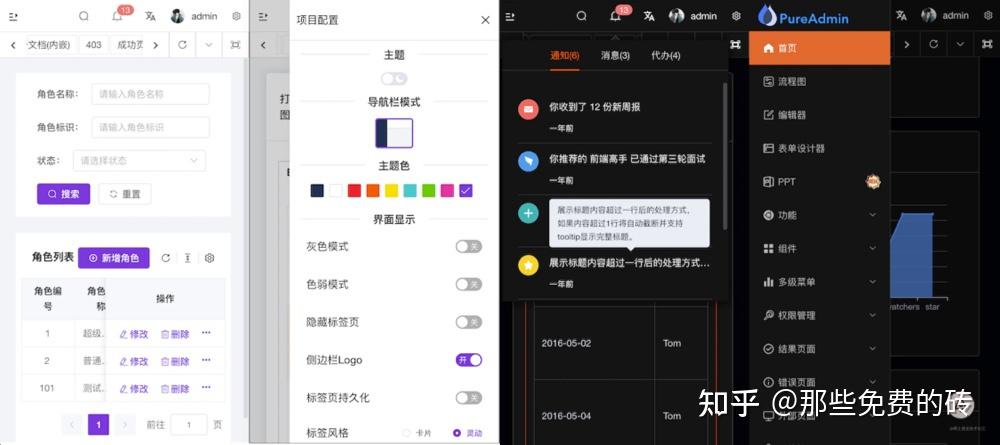
Task: Click the refresh icon in the light role page tab bar
Action: [x=182, y=45]
